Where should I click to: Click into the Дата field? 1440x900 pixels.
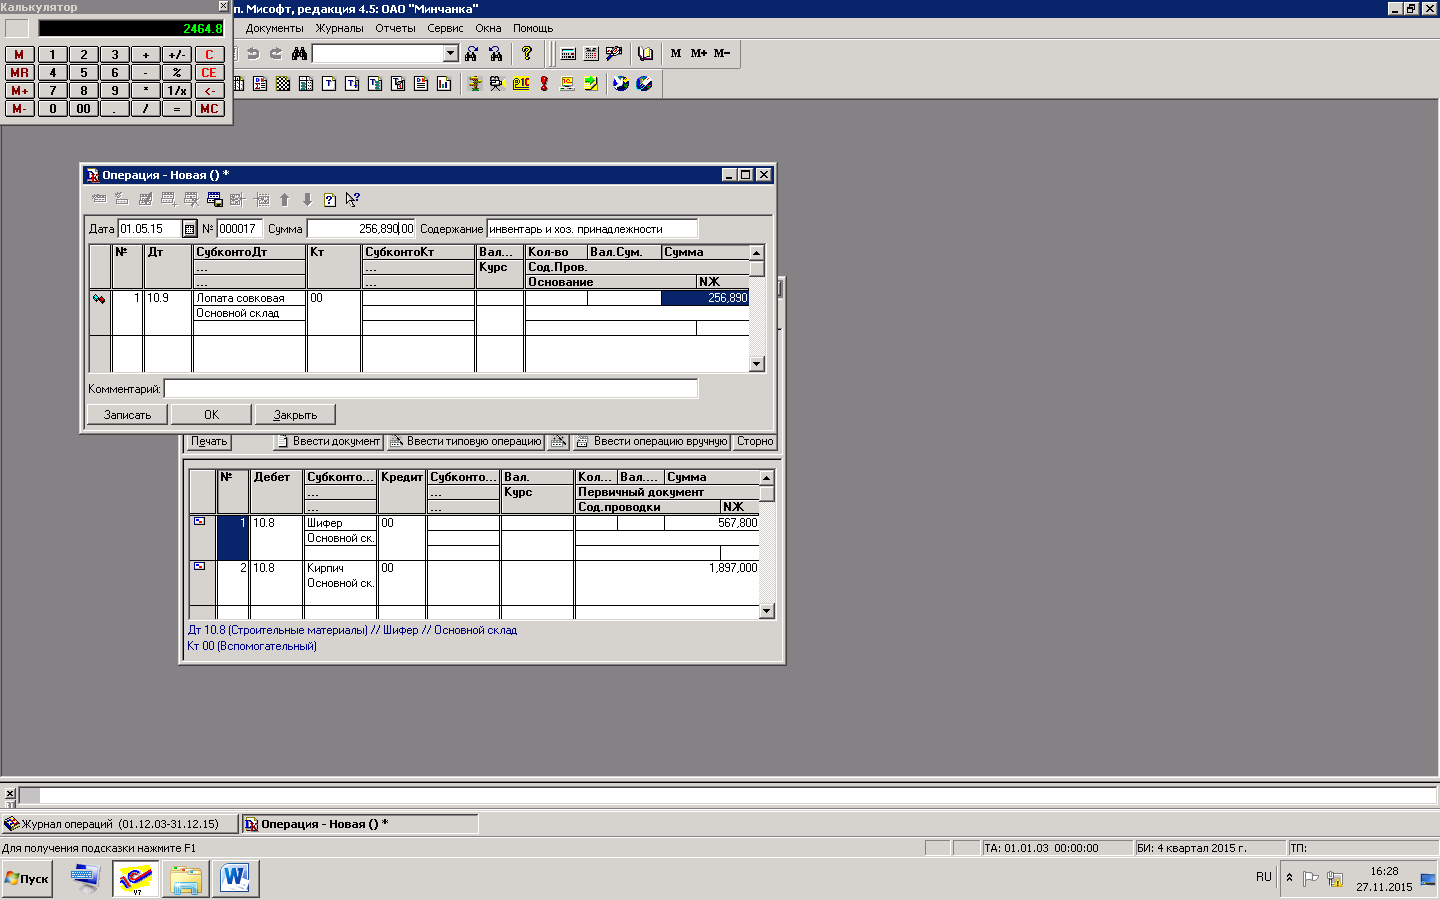(149, 229)
